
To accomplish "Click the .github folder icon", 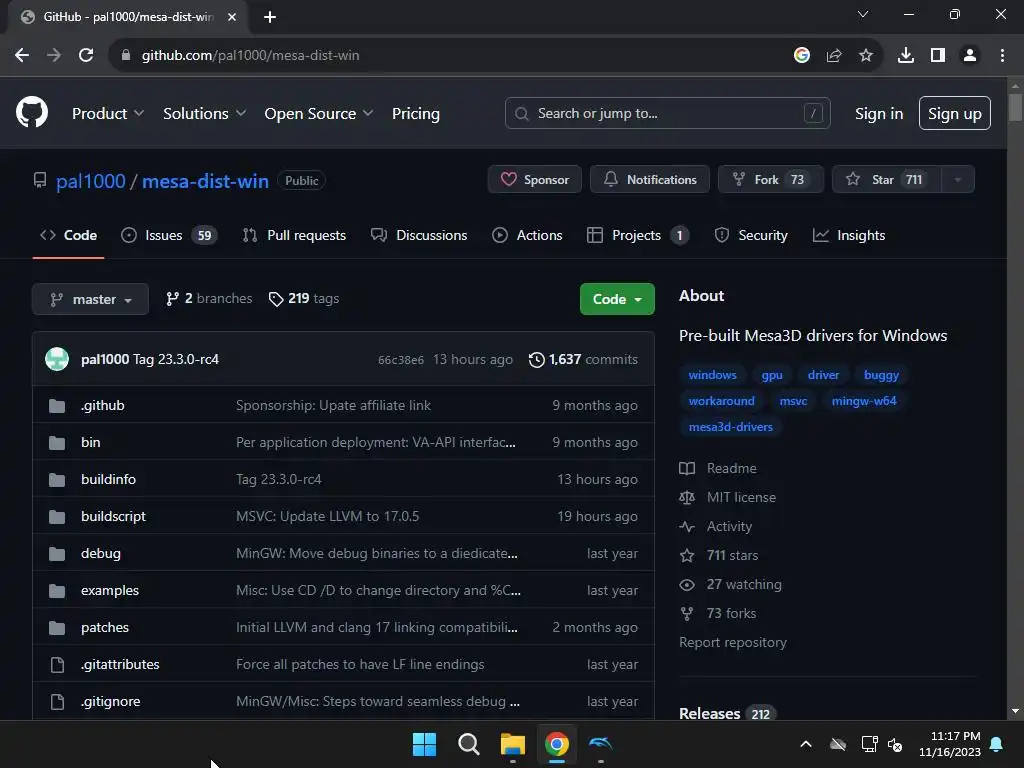I will coord(57,406).
